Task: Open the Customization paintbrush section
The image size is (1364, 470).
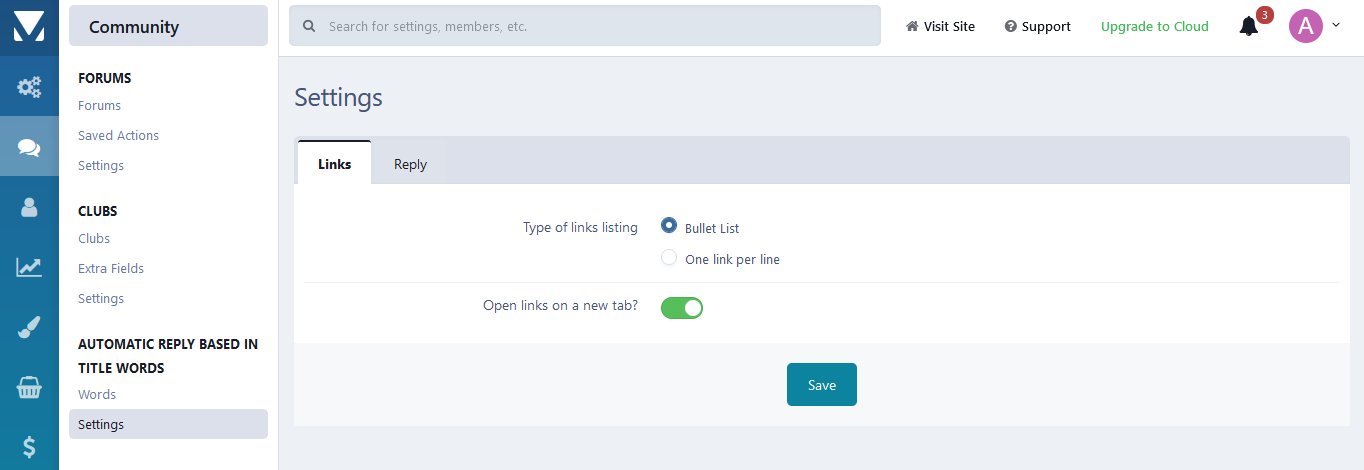Action: pos(29,327)
